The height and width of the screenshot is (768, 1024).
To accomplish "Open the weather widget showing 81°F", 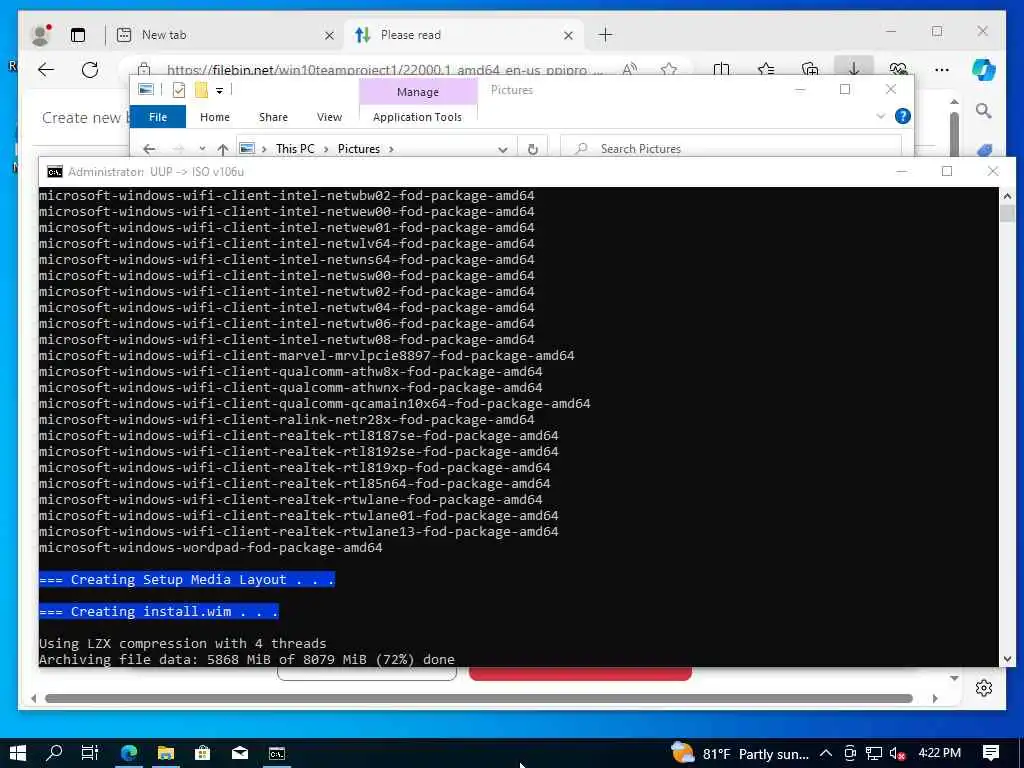I will [740, 753].
